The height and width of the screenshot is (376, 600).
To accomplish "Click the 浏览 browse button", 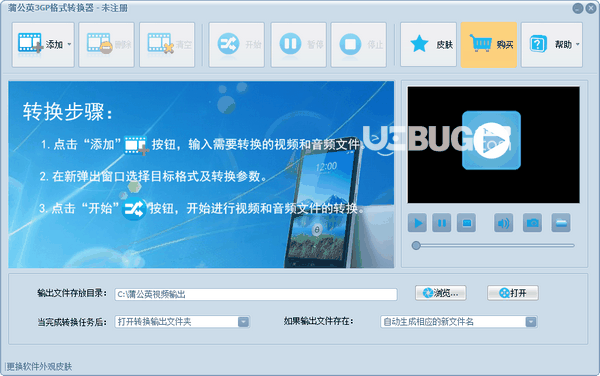I will click(x=441, y=293).
